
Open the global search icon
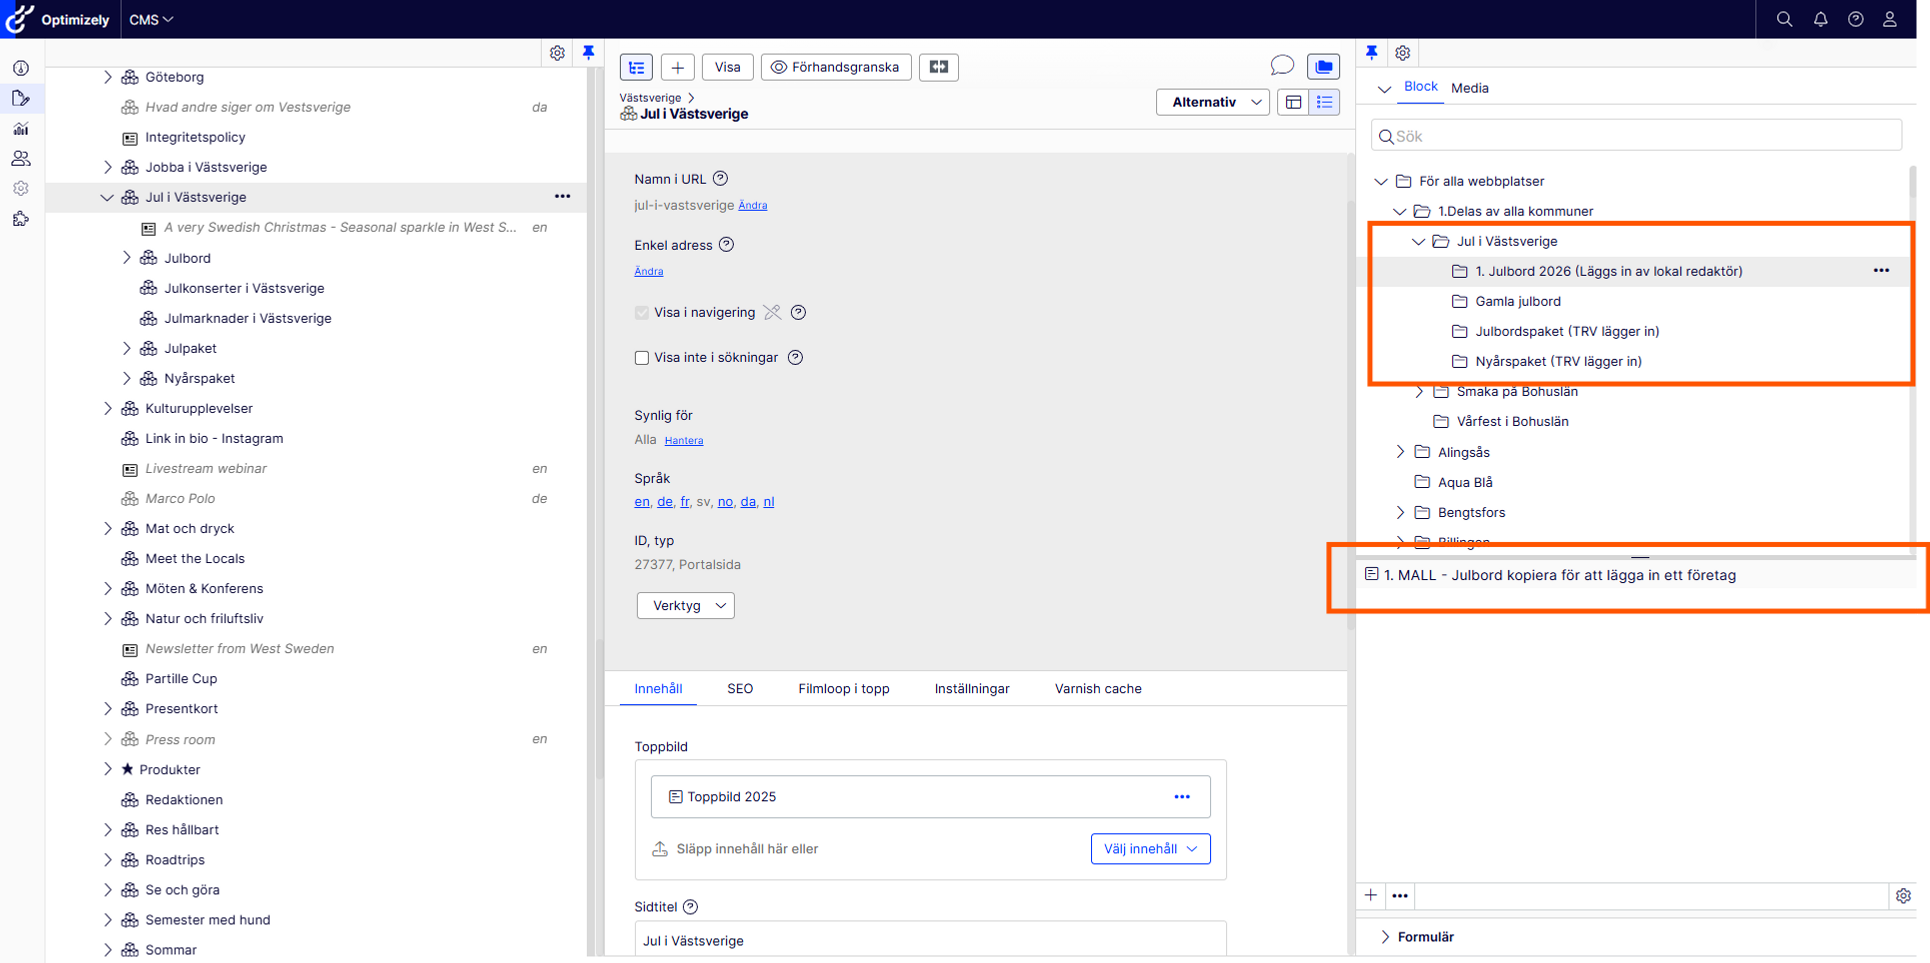coord(1784,19)
